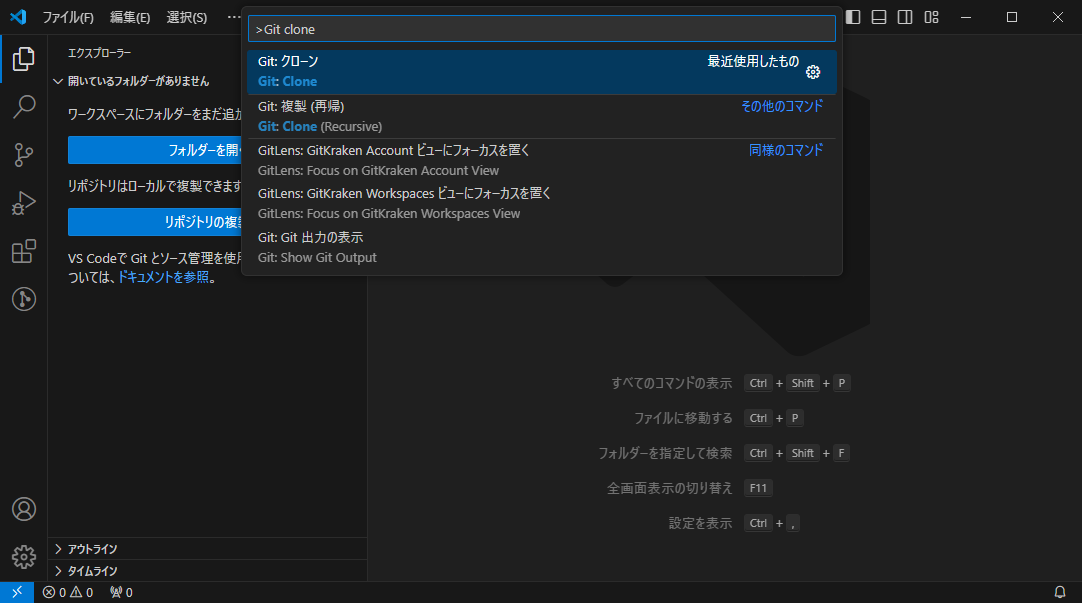Open notifications bell in status bar
The image size is (1082, 603).
point(1060,592)
